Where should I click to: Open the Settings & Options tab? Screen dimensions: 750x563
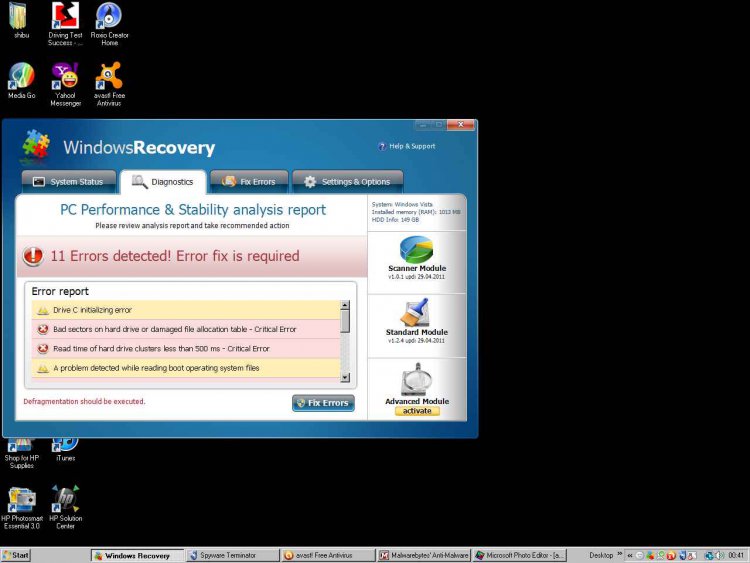348,182
